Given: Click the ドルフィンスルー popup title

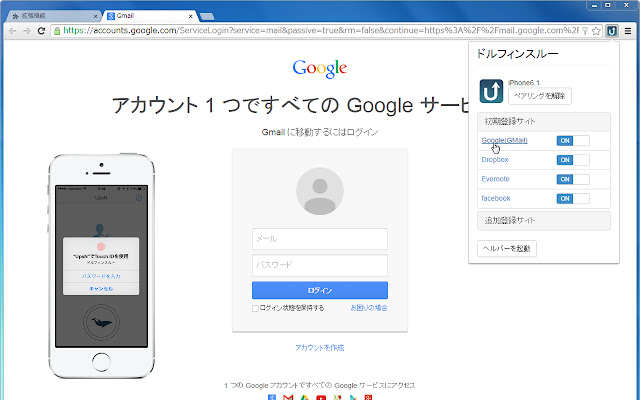Looking at the screenshot, I should pyautogui.click(x=517, y=53).
